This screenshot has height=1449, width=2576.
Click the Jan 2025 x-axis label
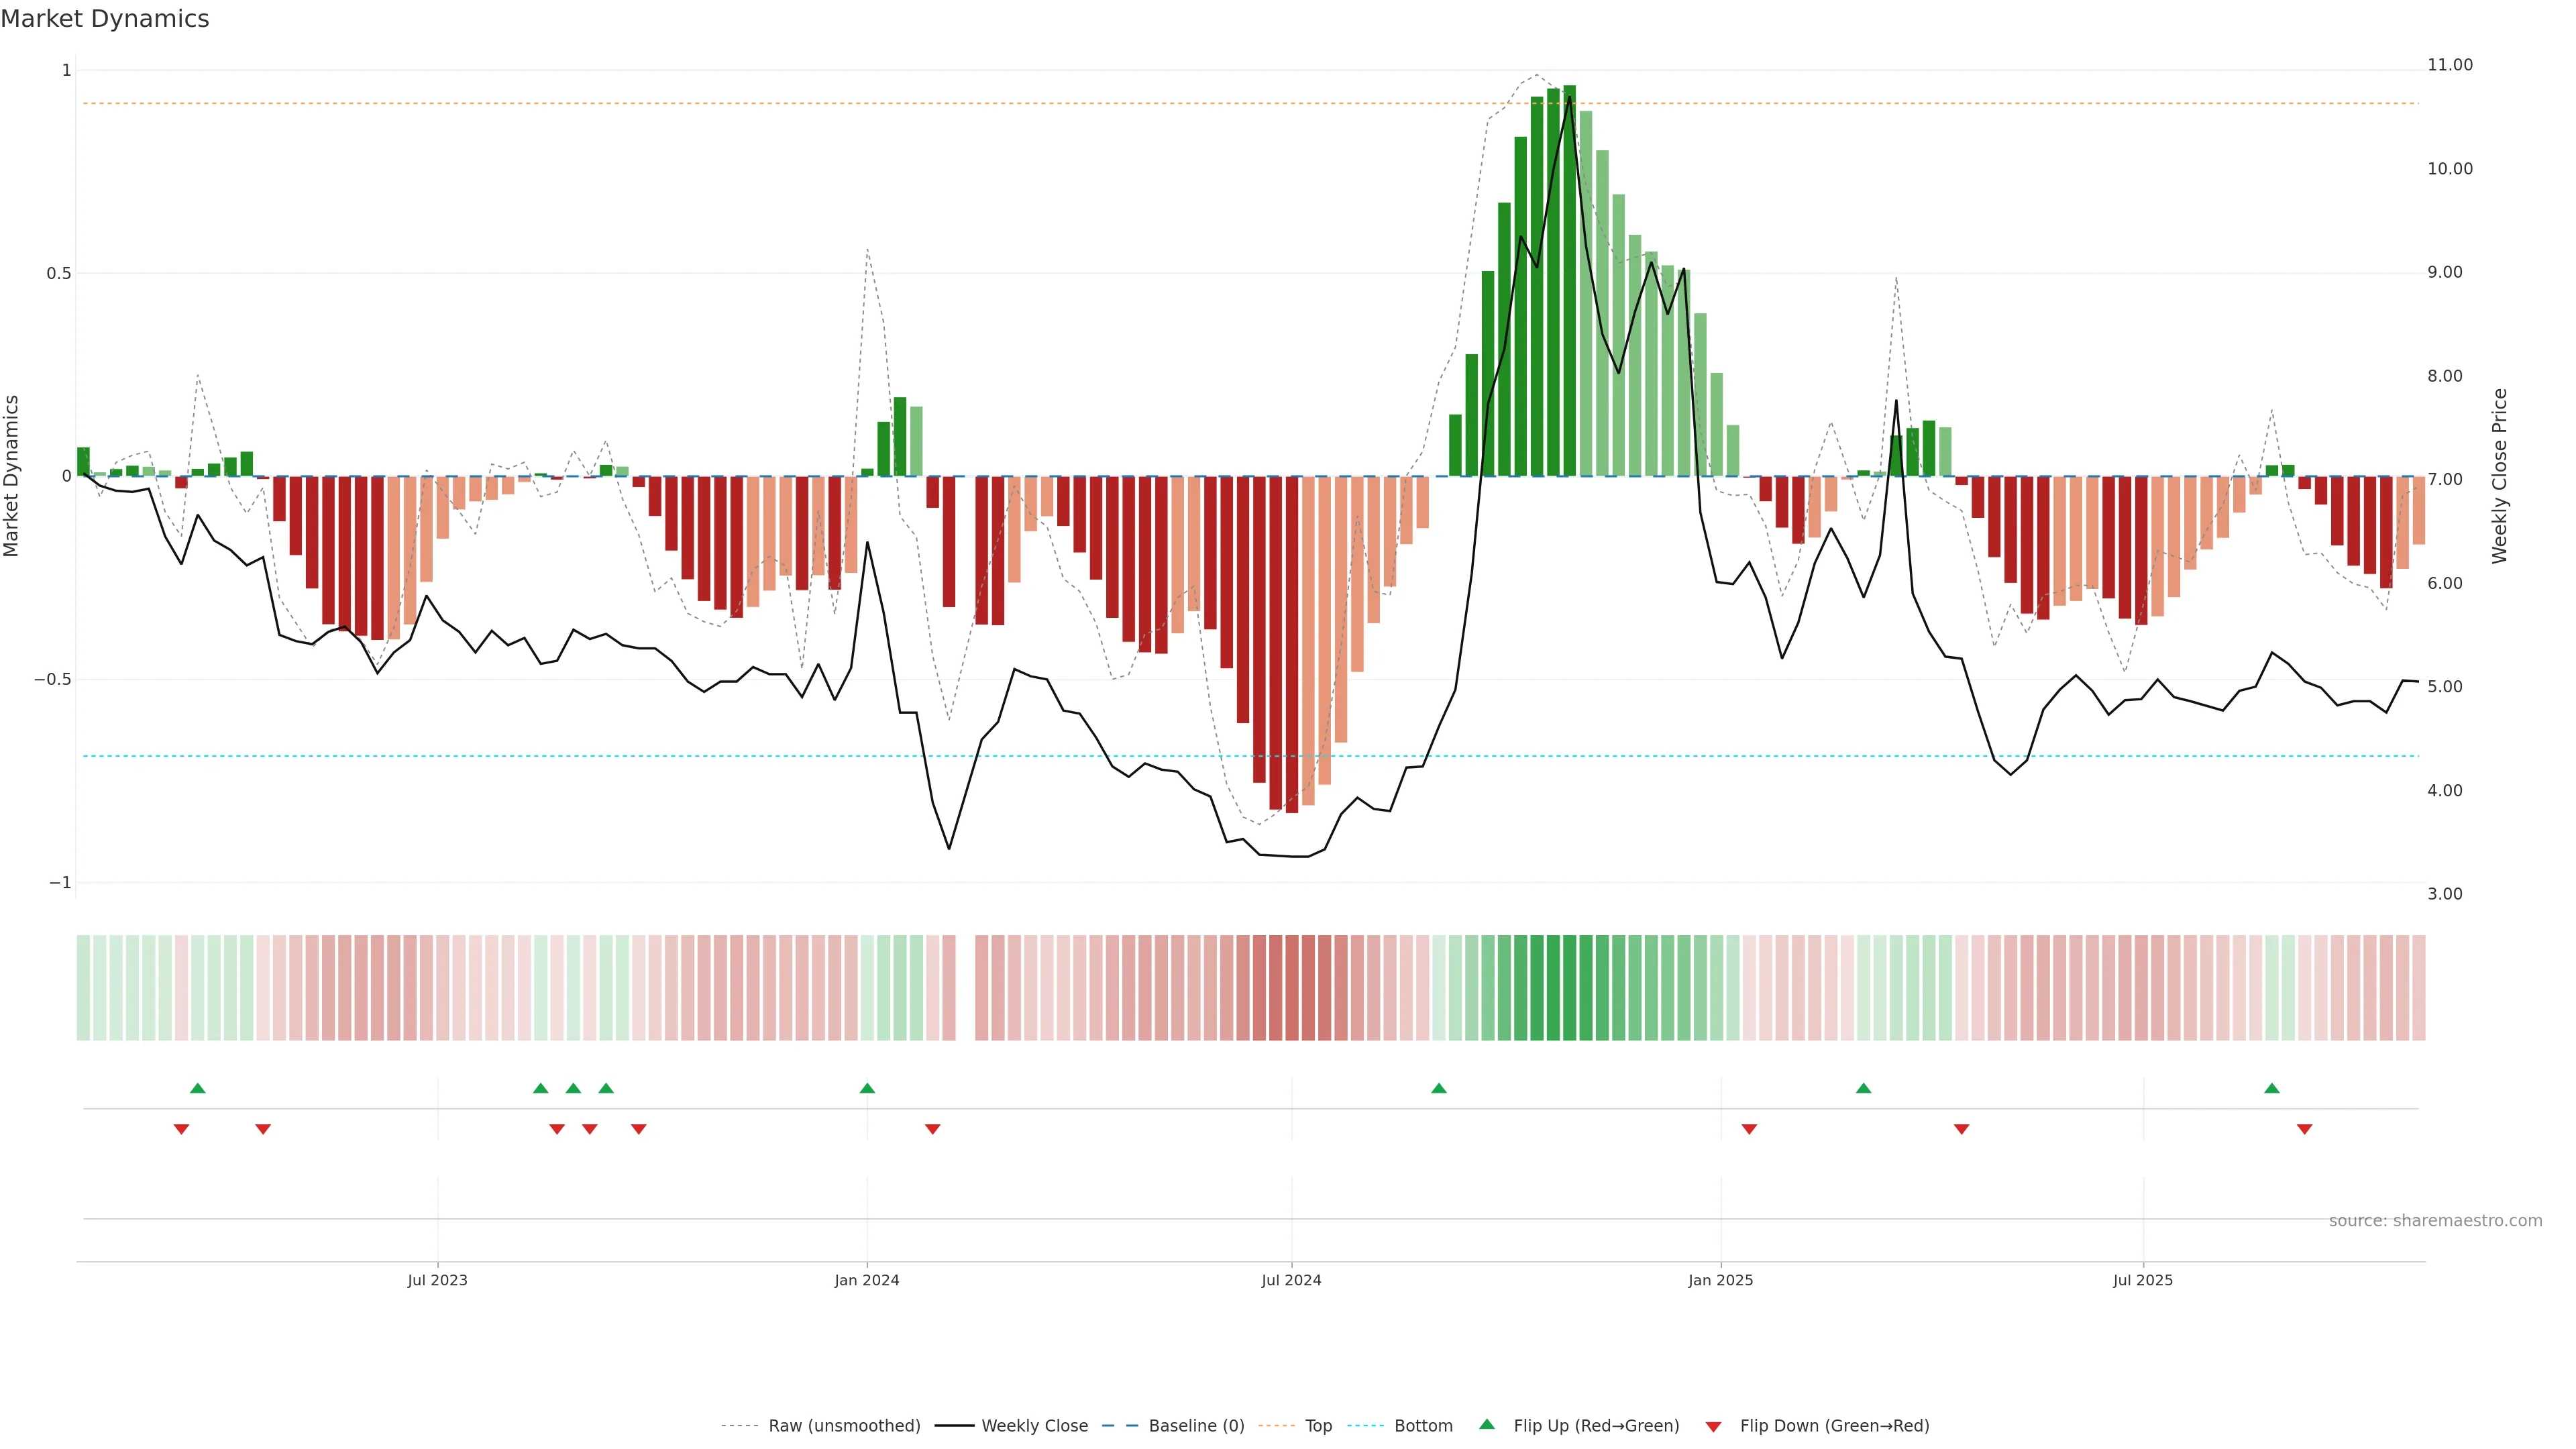click(x=1720, y=1280)
